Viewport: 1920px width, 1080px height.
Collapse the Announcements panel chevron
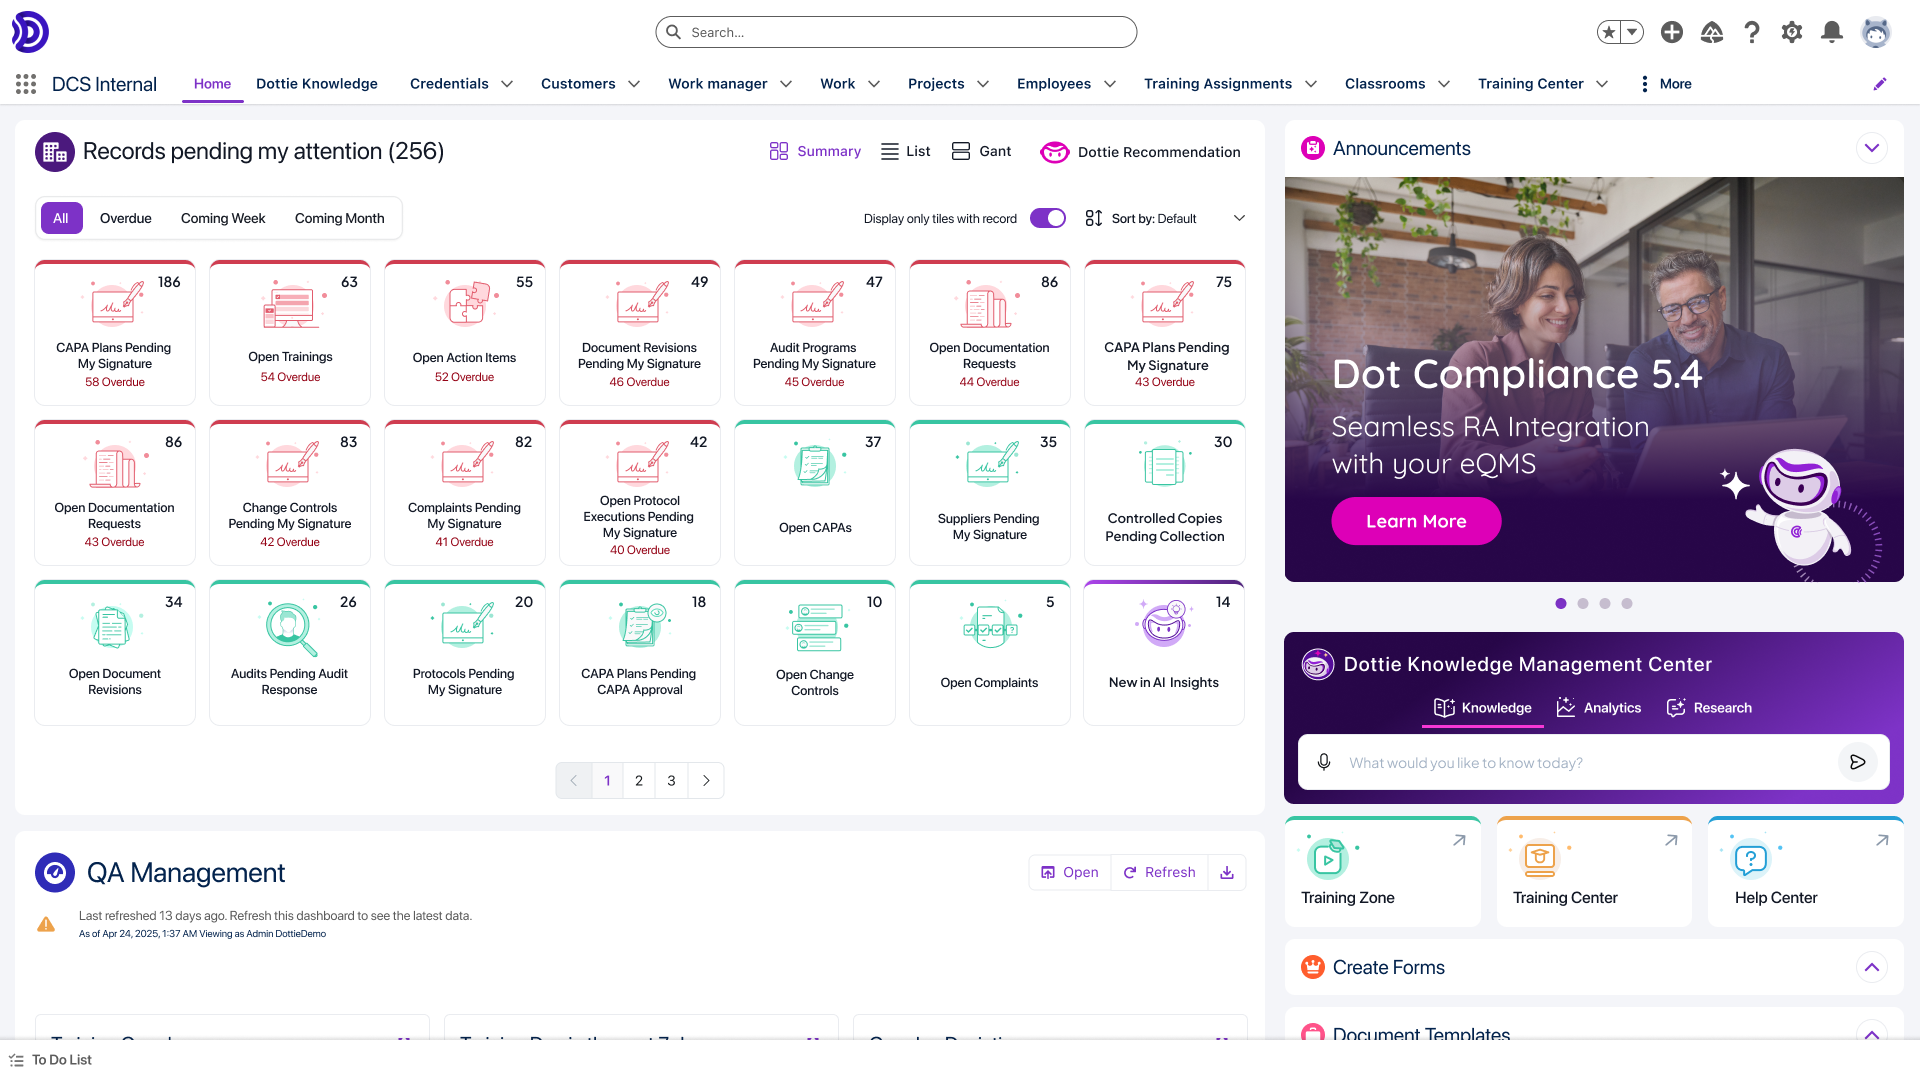[1872, 148]
